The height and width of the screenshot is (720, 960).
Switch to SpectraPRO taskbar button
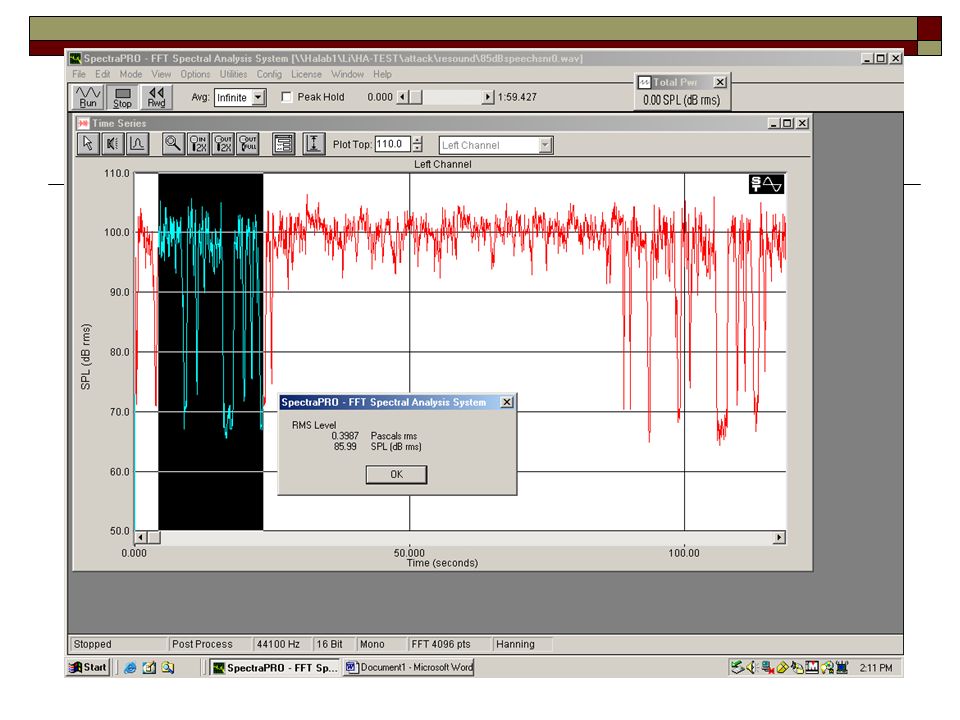click(x=274, y=667)
